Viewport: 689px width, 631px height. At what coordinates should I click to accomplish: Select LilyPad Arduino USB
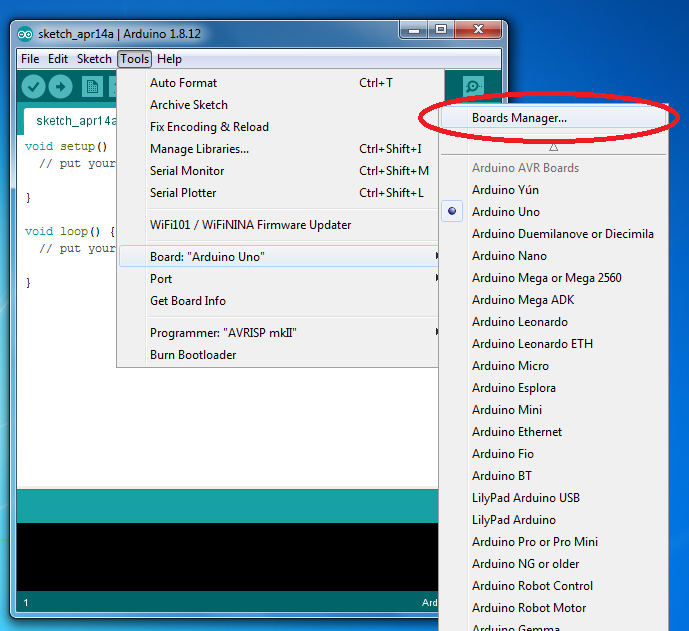[x=553, y=497]
